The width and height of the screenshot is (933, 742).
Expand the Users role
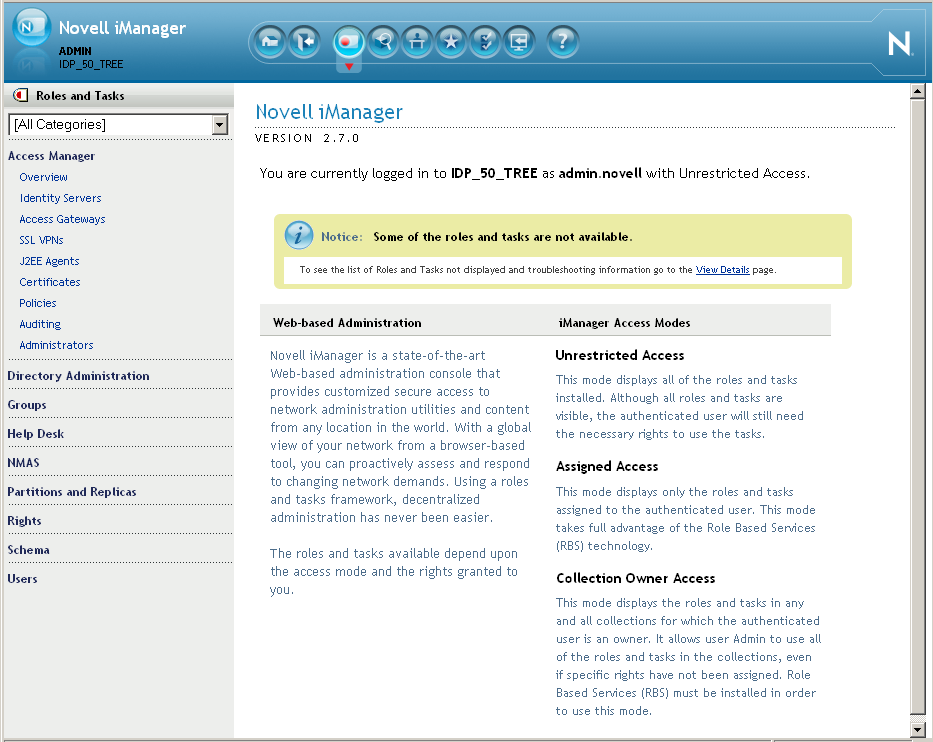tap(23, 579)
